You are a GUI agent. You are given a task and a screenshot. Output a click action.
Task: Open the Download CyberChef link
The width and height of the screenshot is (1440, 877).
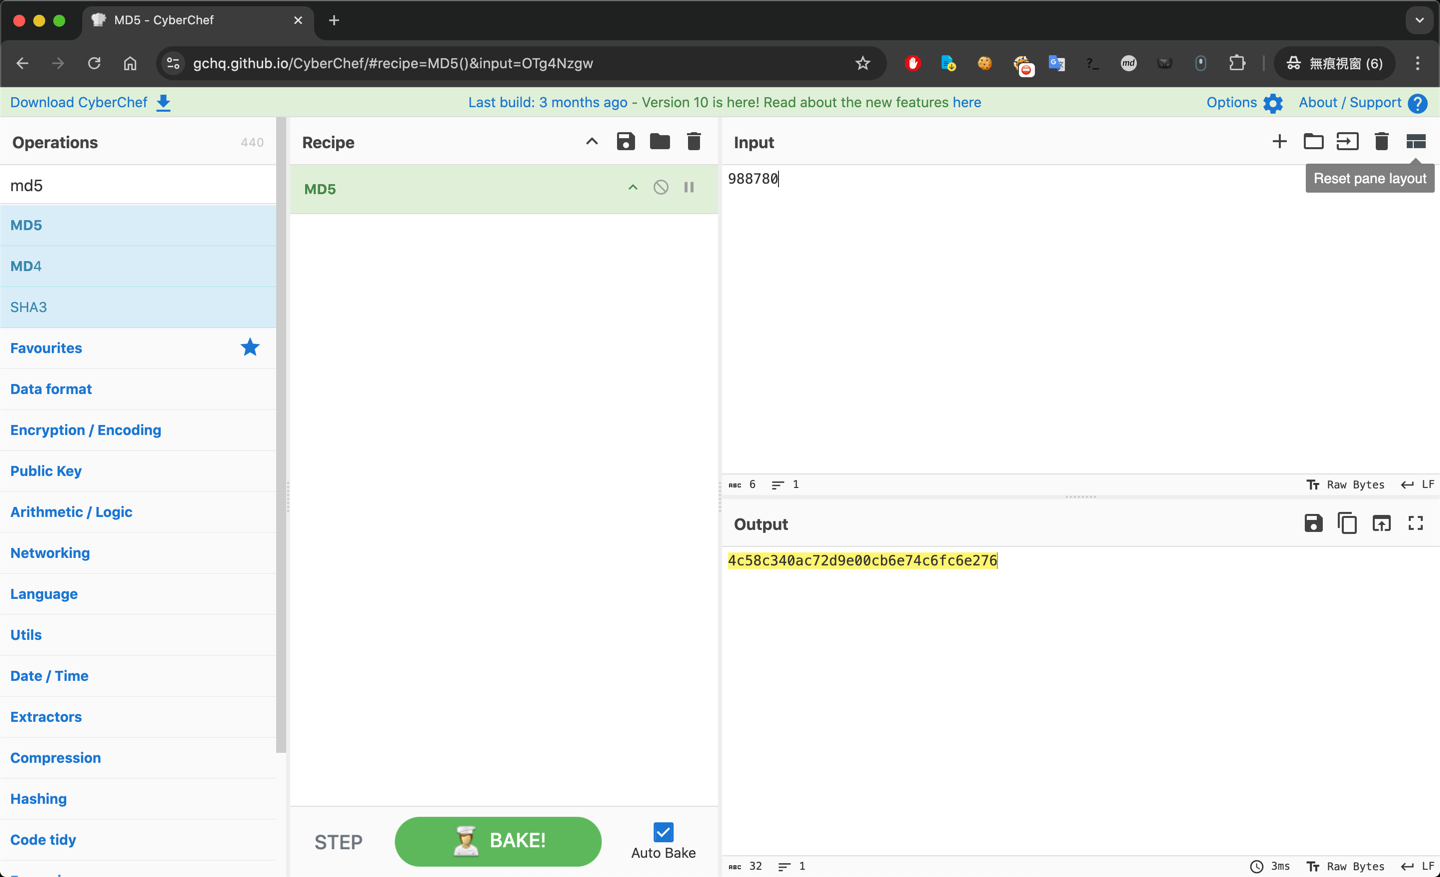click(91, 102)
